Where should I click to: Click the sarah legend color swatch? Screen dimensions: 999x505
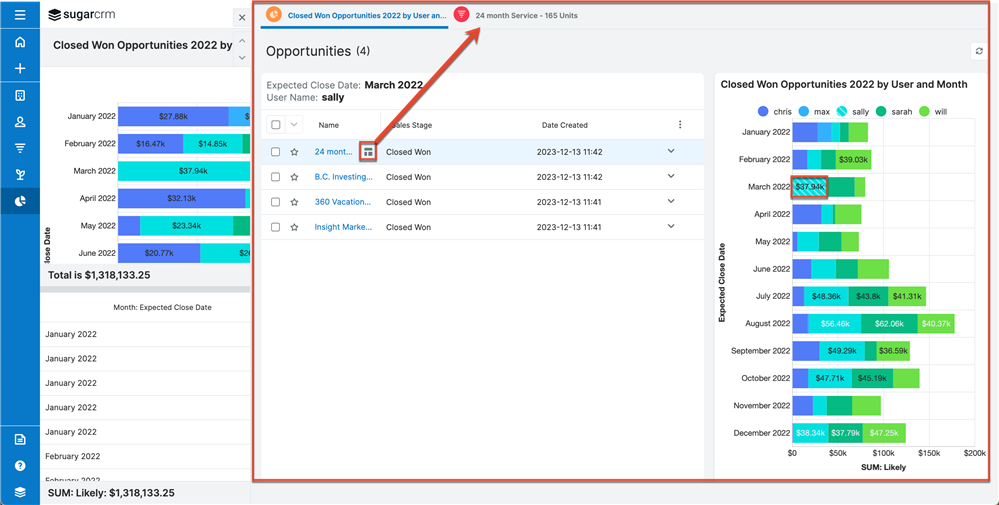(x=880, y=112)
